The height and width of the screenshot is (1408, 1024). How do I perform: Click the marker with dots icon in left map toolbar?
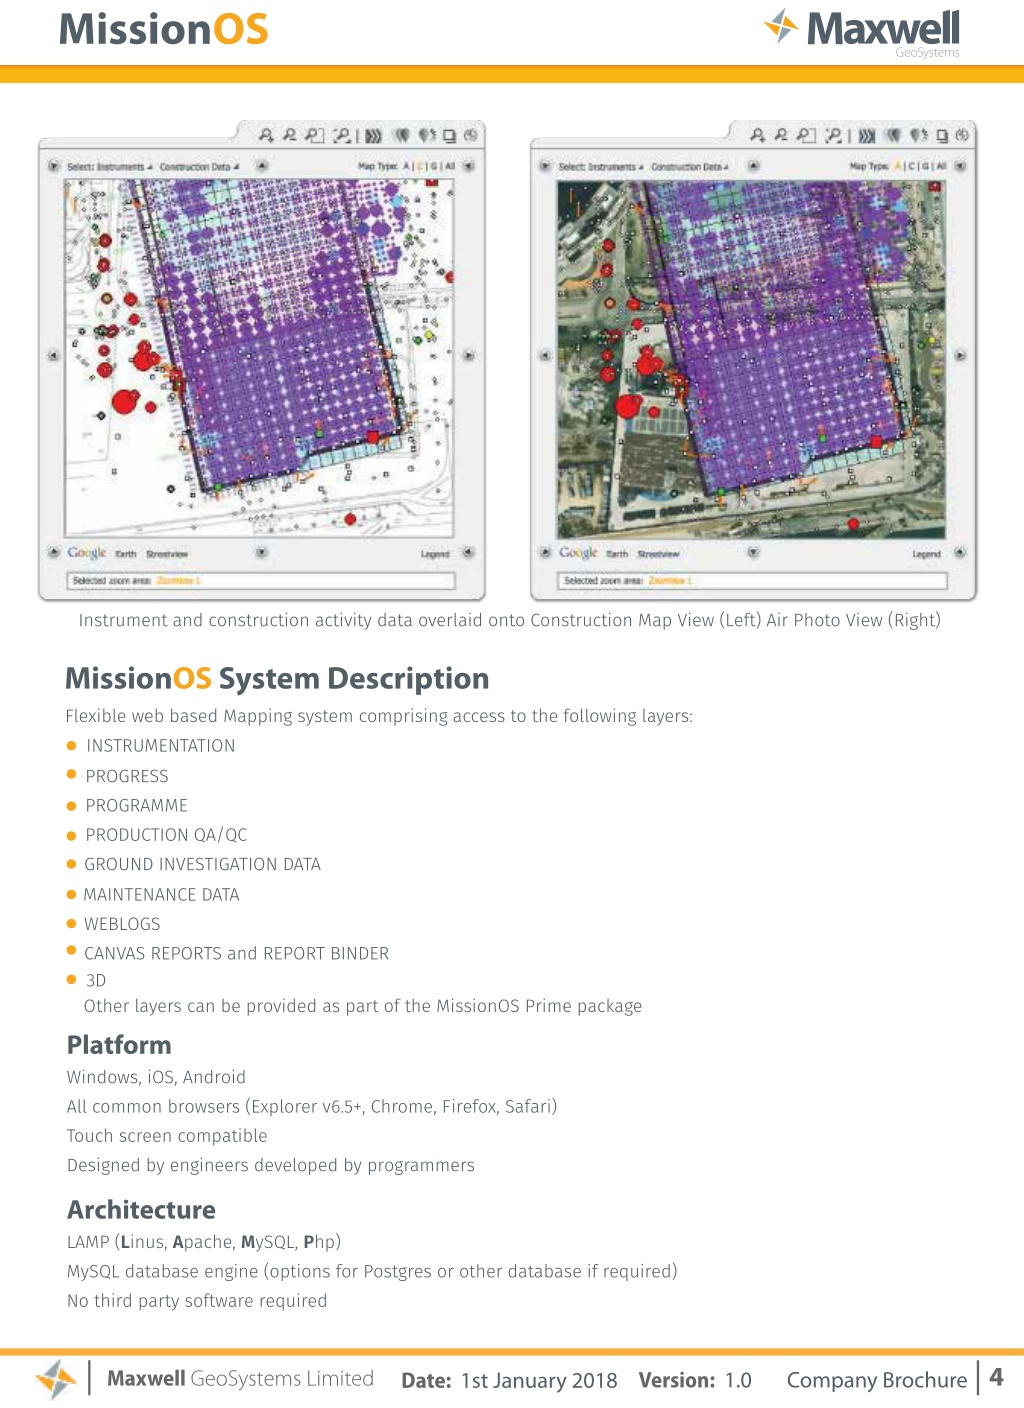click(427, 135)
